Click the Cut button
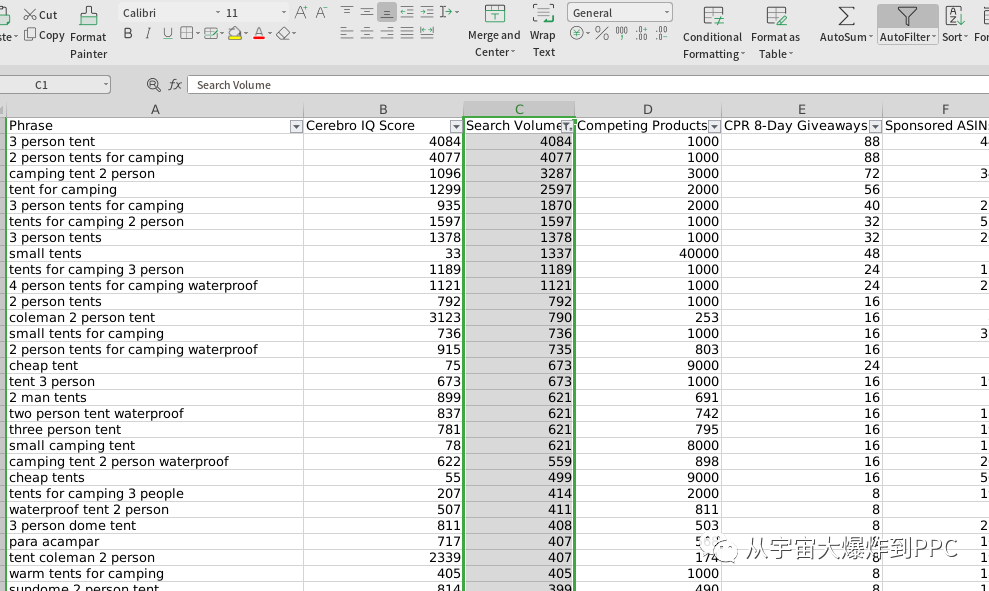 click(40, 15)
